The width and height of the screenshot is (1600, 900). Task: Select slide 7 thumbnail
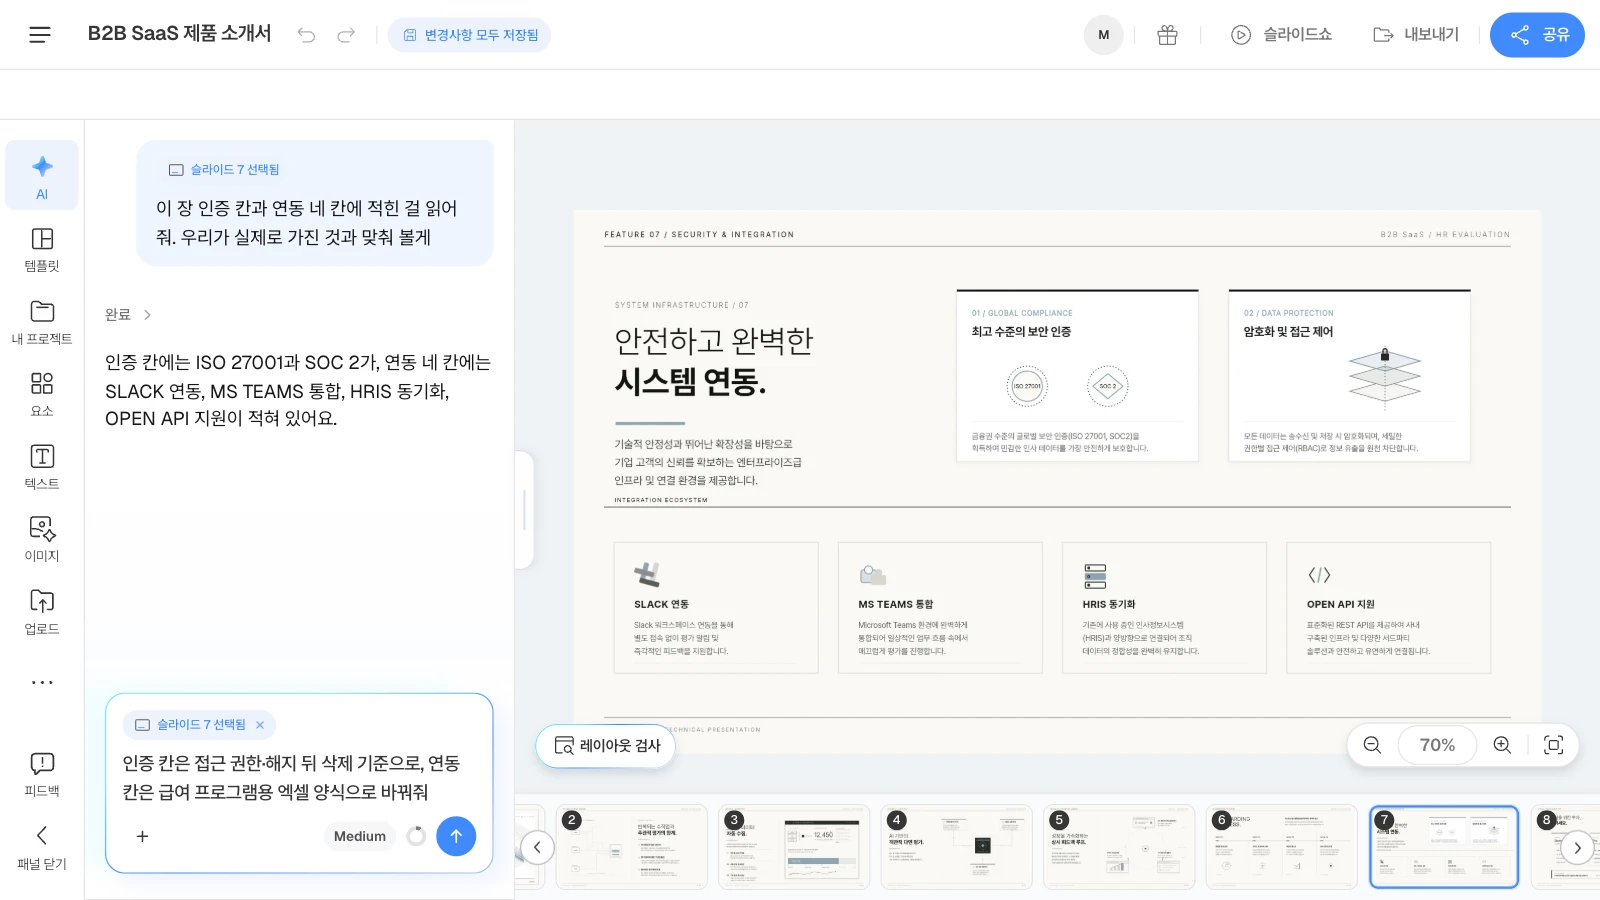coord(1444,847)
